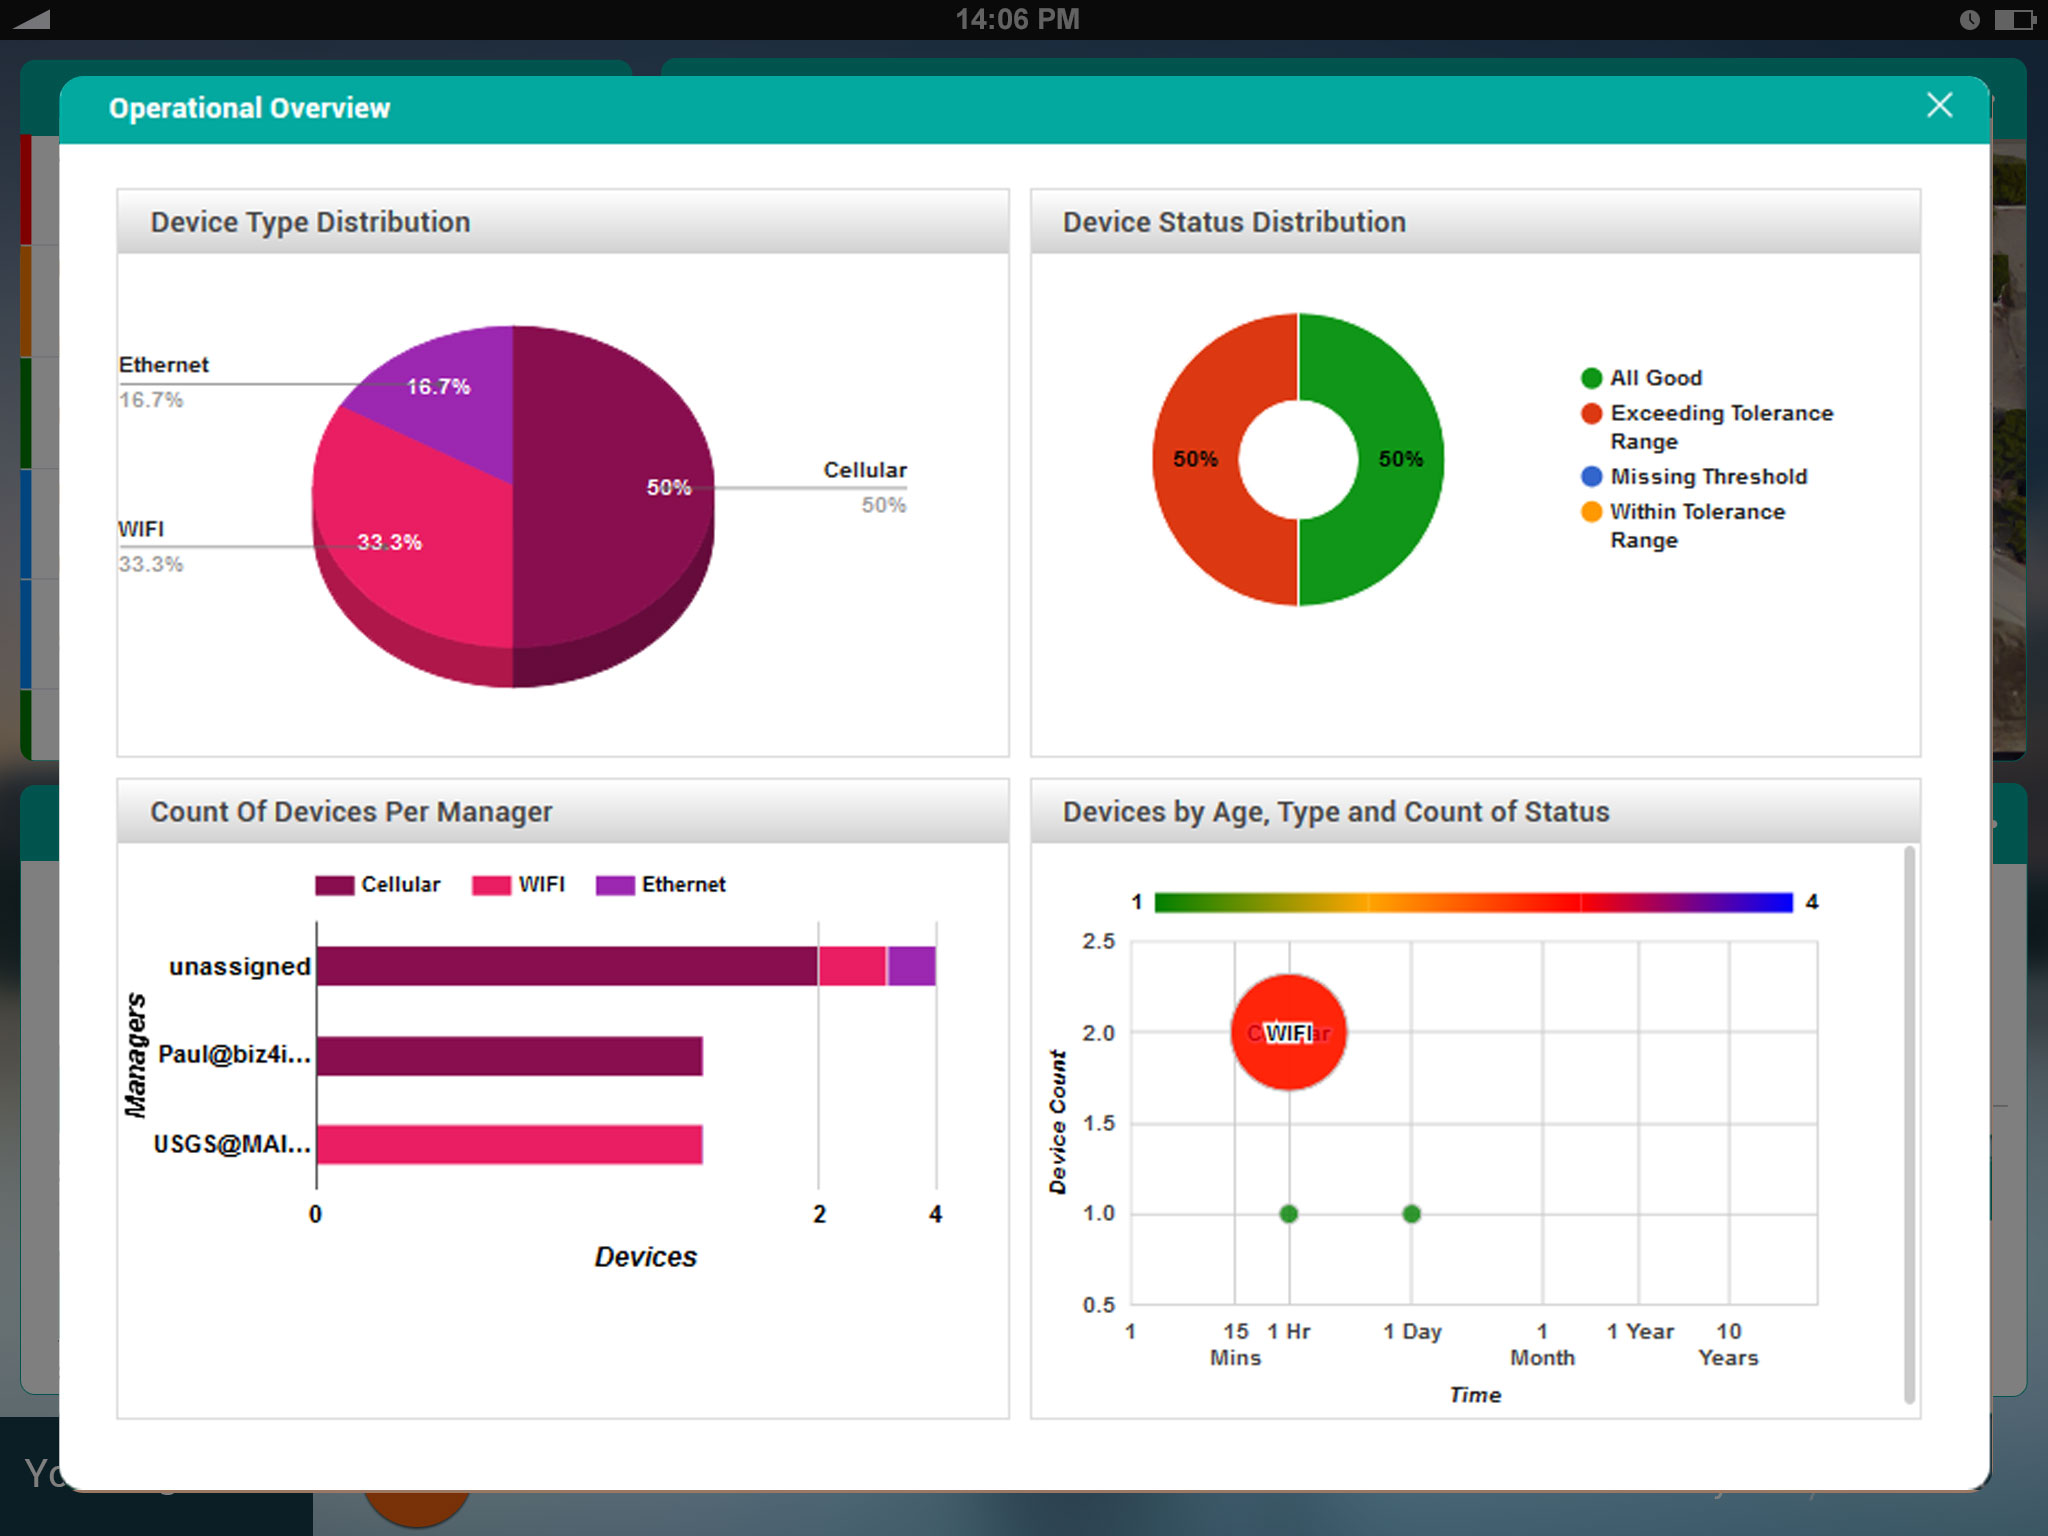
Task: Close the Operational Overview dialog
Action: [1939, 106]
